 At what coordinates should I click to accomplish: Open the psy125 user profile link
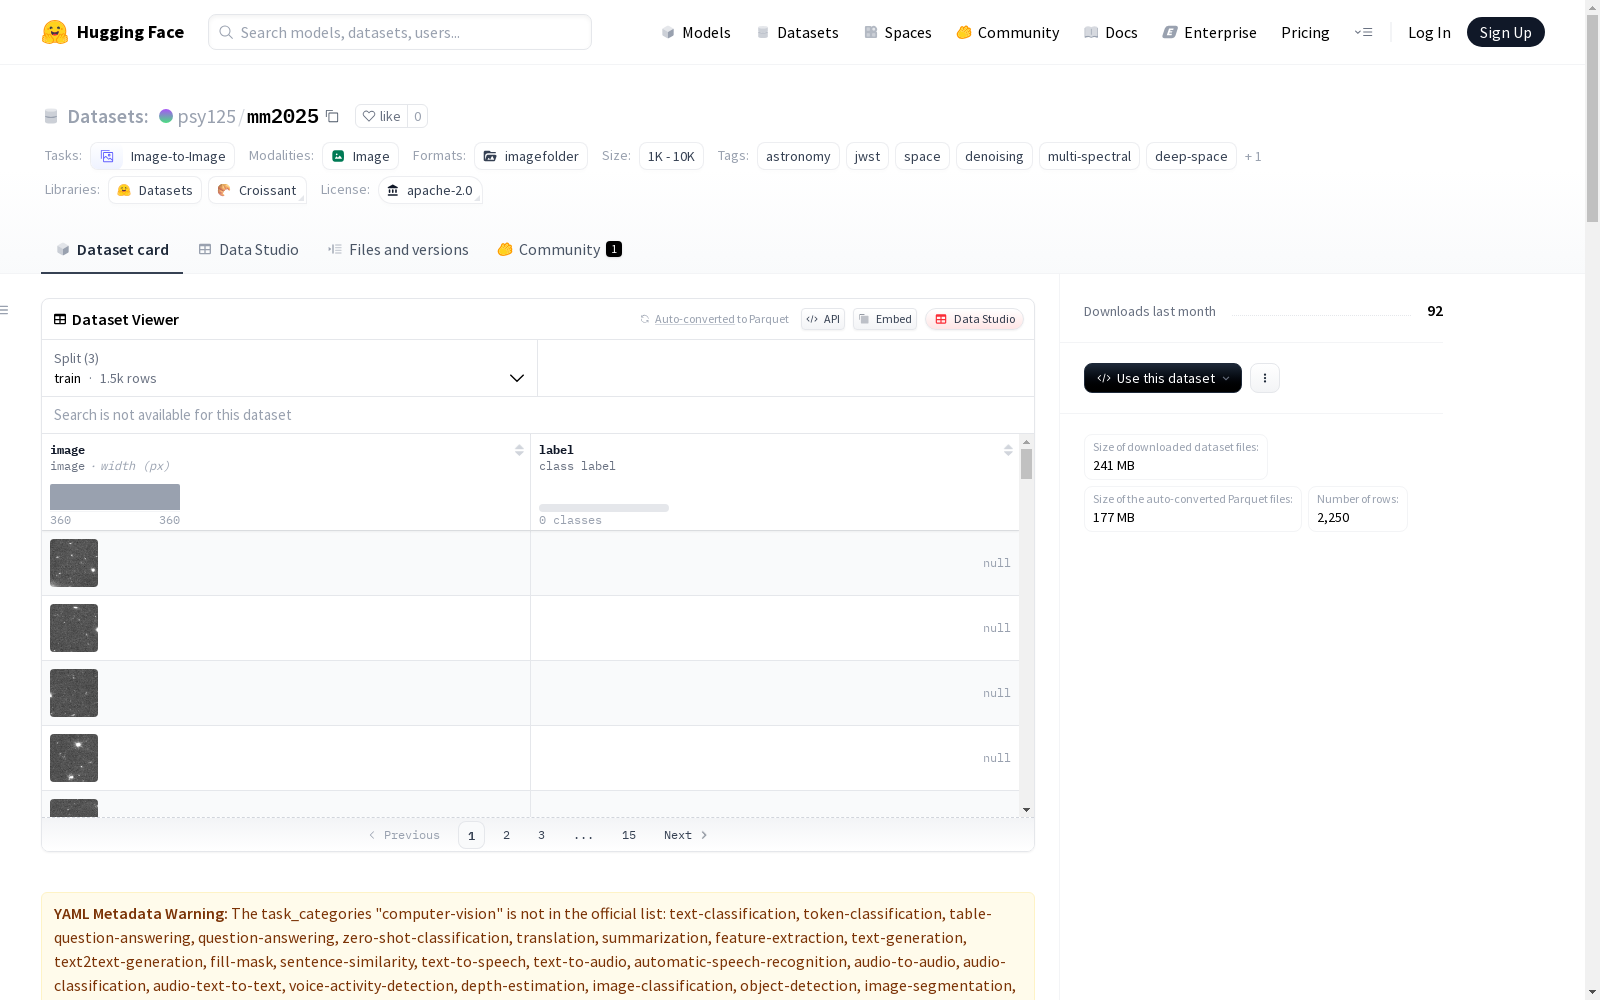[207, 116]
